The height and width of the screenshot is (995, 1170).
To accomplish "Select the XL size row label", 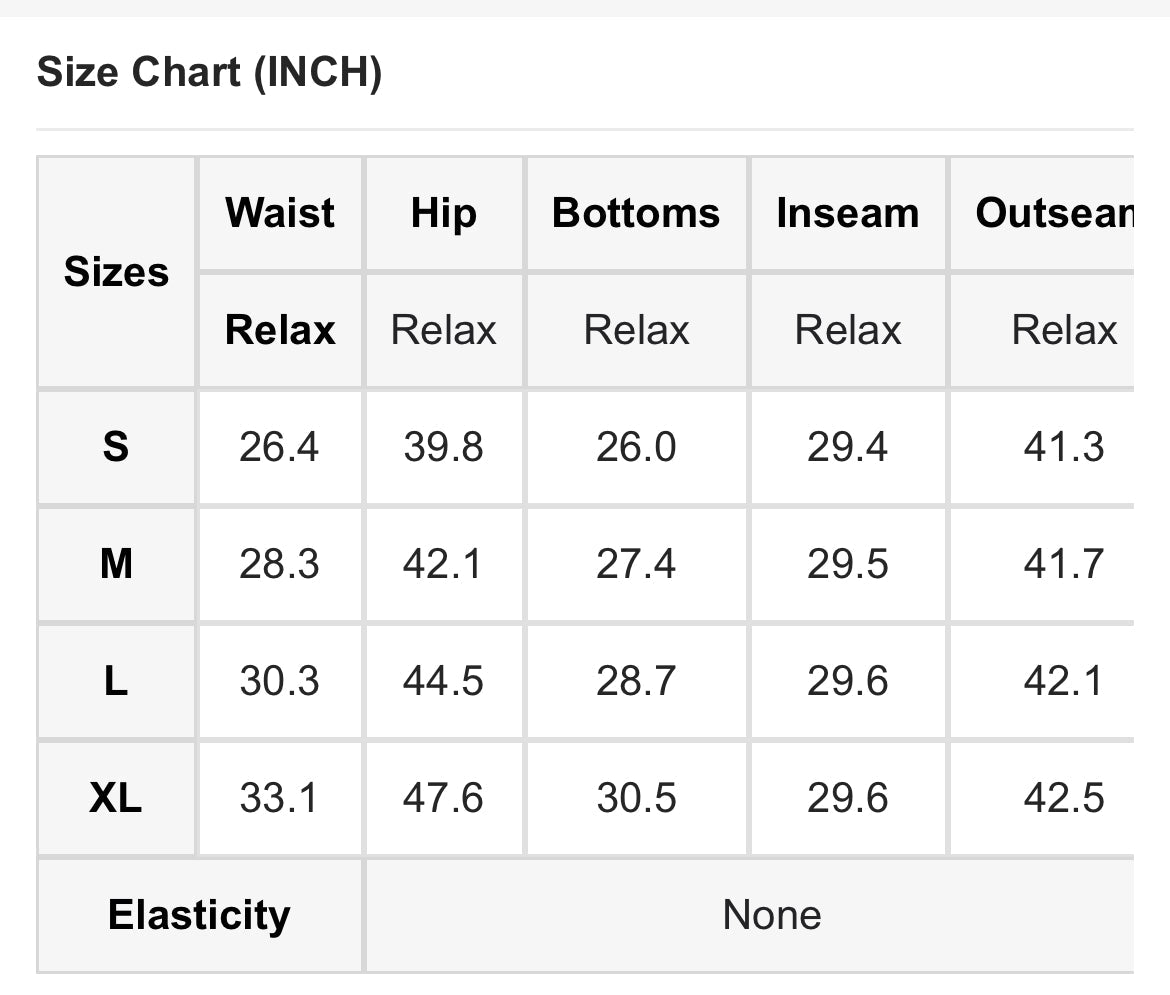I will tap(116, 798).
